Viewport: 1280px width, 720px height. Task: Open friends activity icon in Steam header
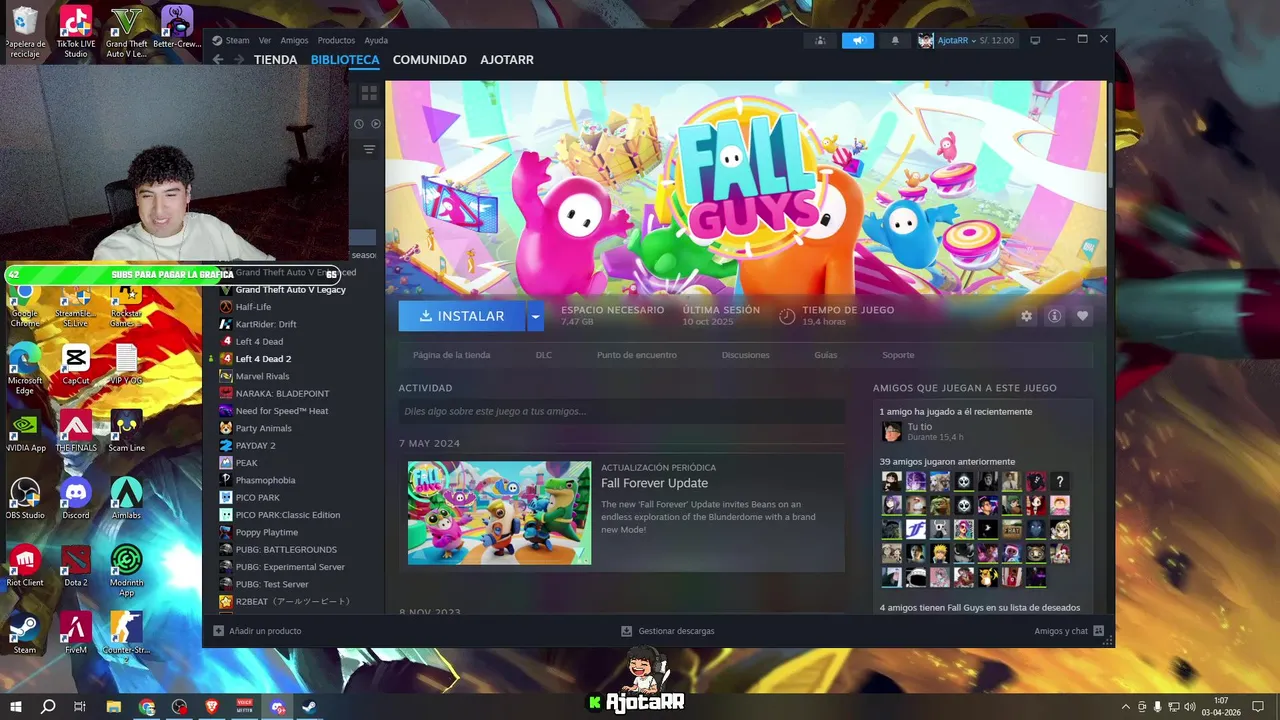[x=820, y=41]
